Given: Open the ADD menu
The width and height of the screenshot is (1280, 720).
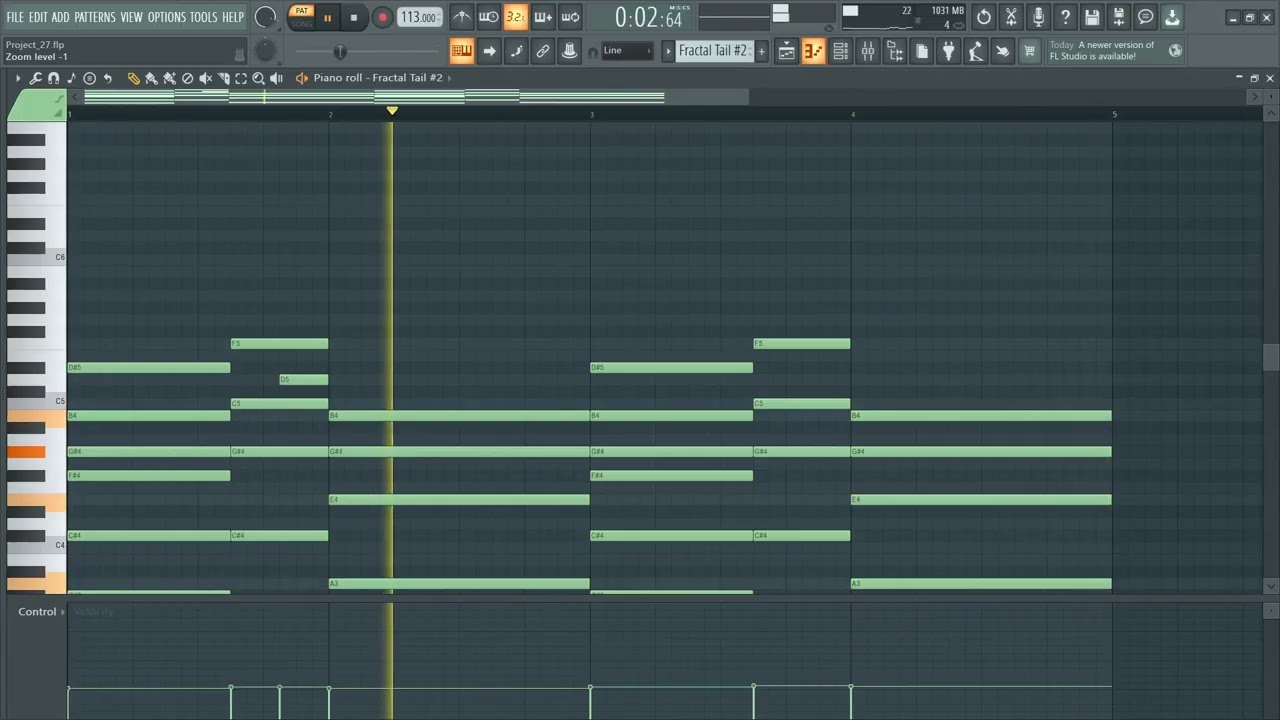Looking at the screenshot, I should point(60,17).
